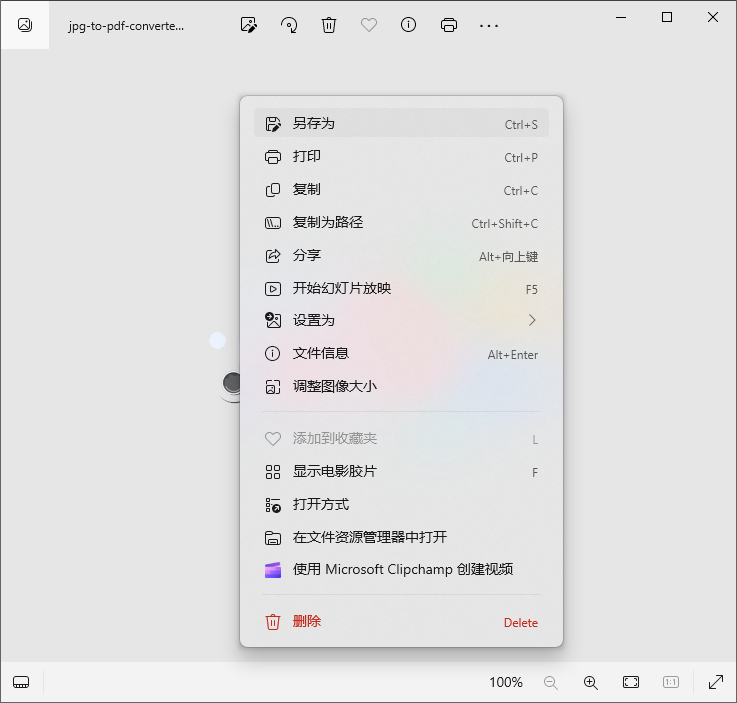Choose 另存为 from the context menu

click(401, 123)
